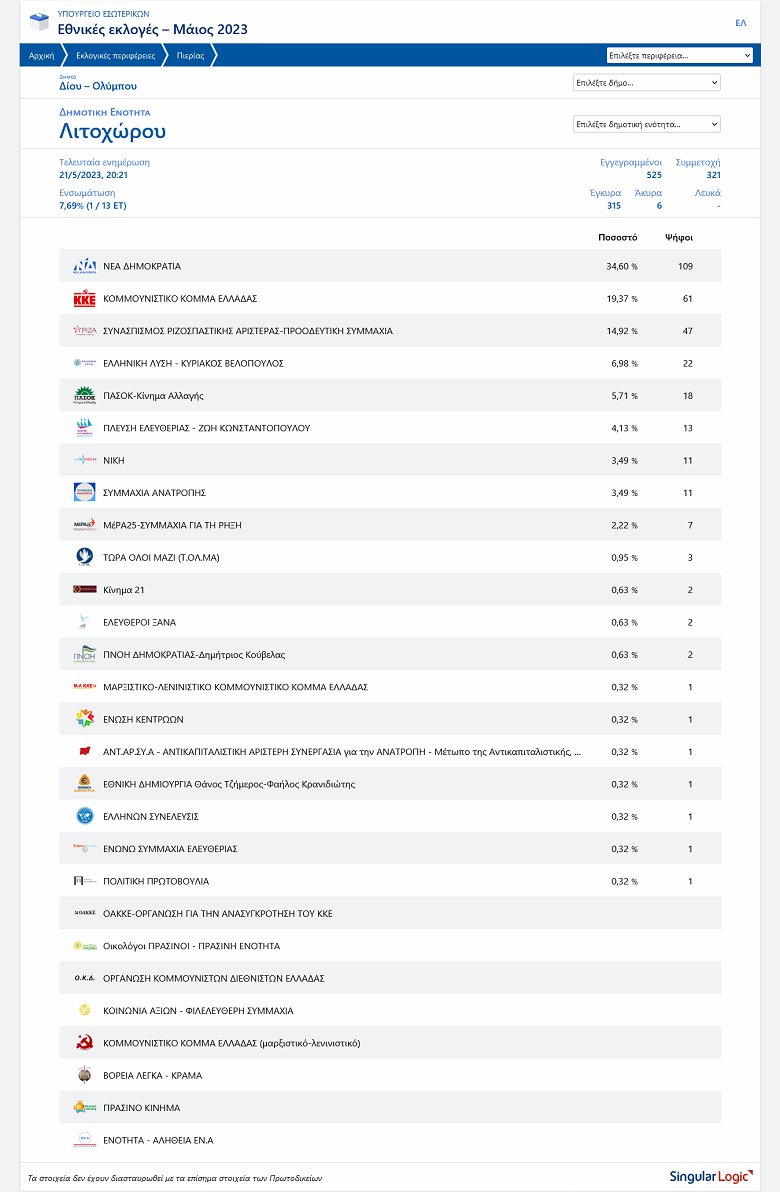Expand the 'Επιλέξτε δημοτική ενότητα' dropdown

pyautogui.click(x=646, y=124)
